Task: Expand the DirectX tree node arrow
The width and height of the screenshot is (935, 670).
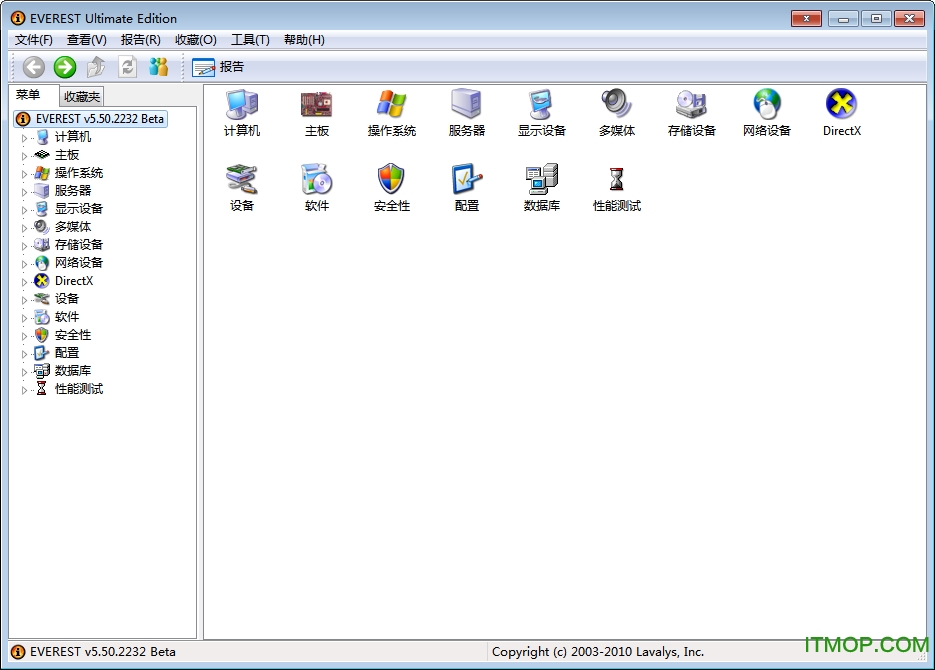Action: coord(24,282)
